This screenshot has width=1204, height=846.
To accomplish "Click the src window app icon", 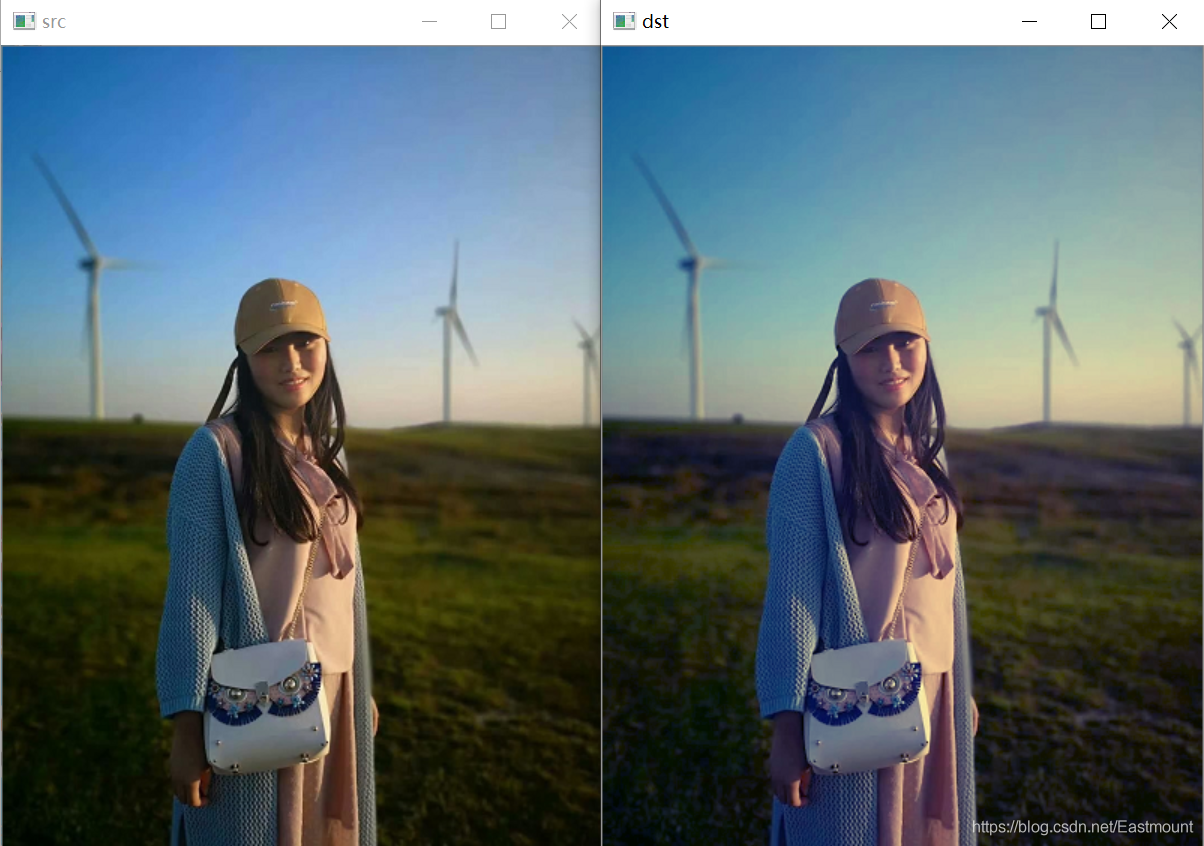I will pos(23,21).
